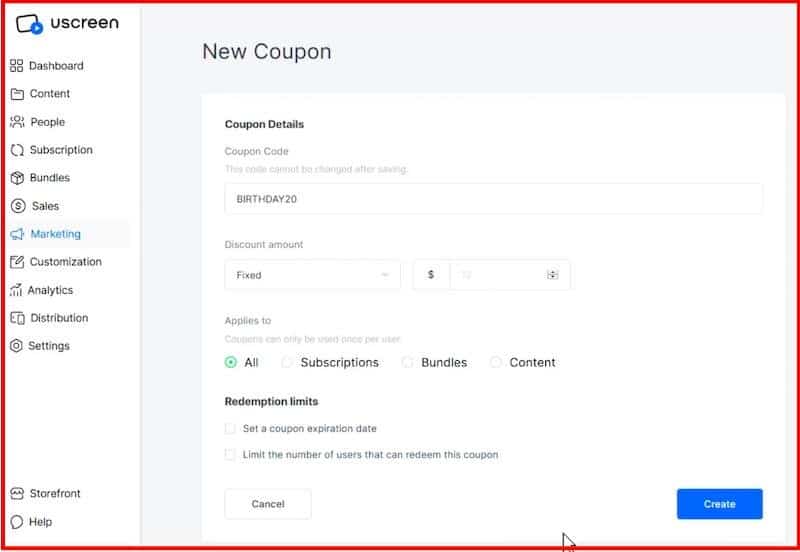Click the Analytics chart icon
Screen dimensions: 800x552
point(16,290)
